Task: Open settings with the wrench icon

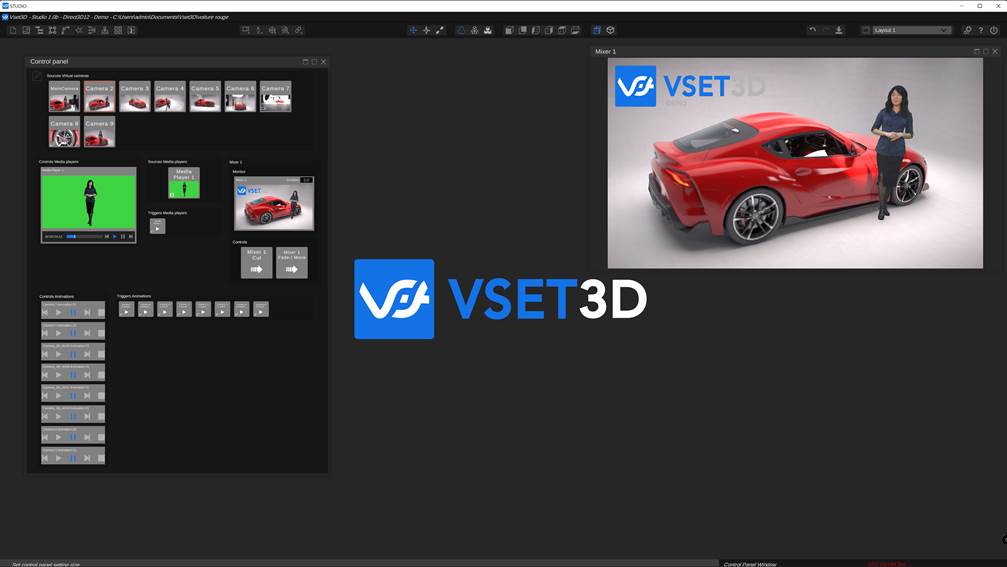Action: [x=967, y=30]
